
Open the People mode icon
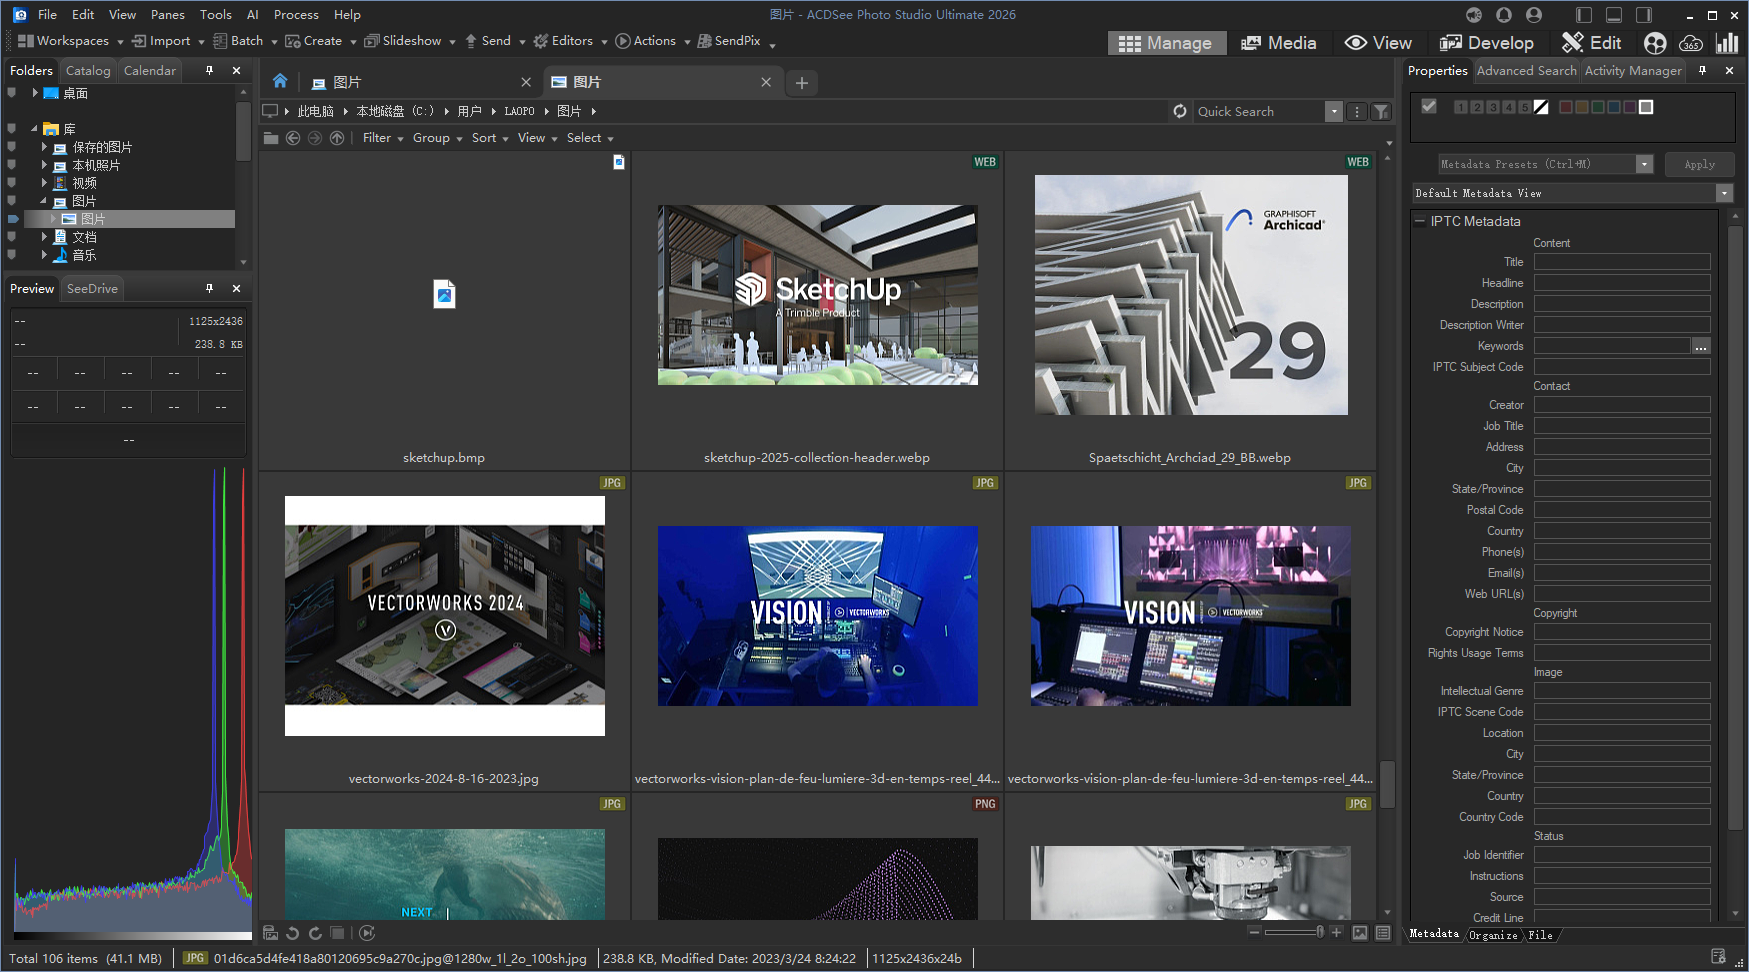click(x=1655, y=43)
